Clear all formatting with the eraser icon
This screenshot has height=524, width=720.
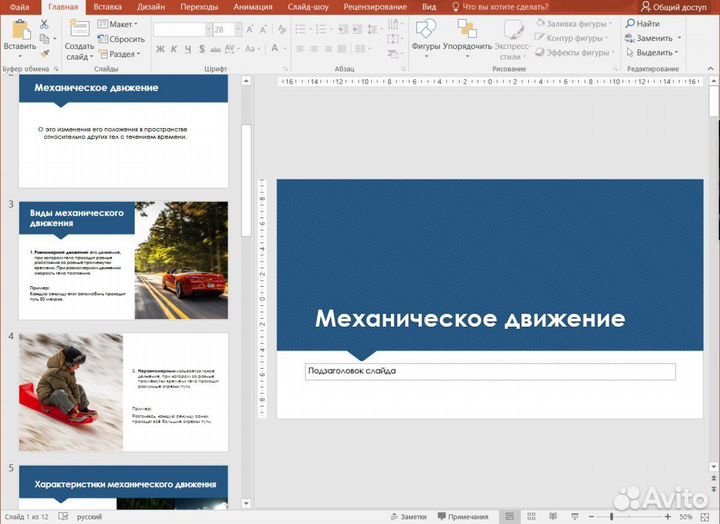282,30
